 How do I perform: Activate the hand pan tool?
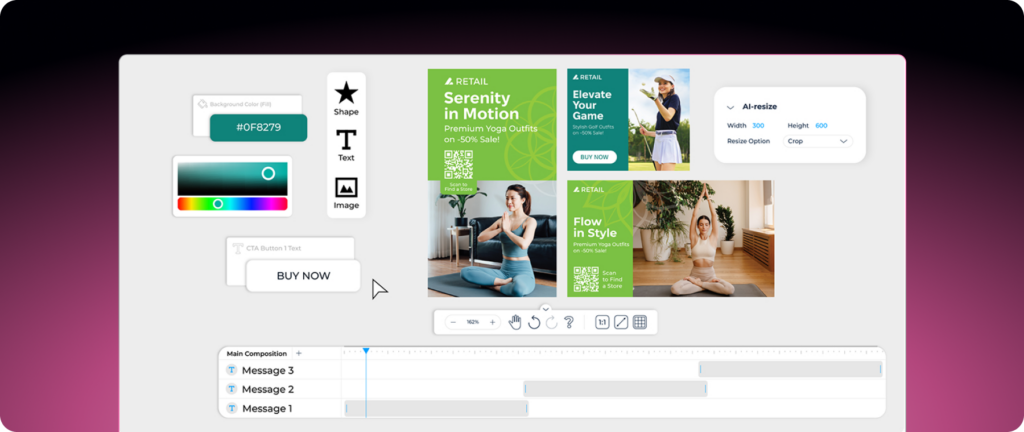515,322
